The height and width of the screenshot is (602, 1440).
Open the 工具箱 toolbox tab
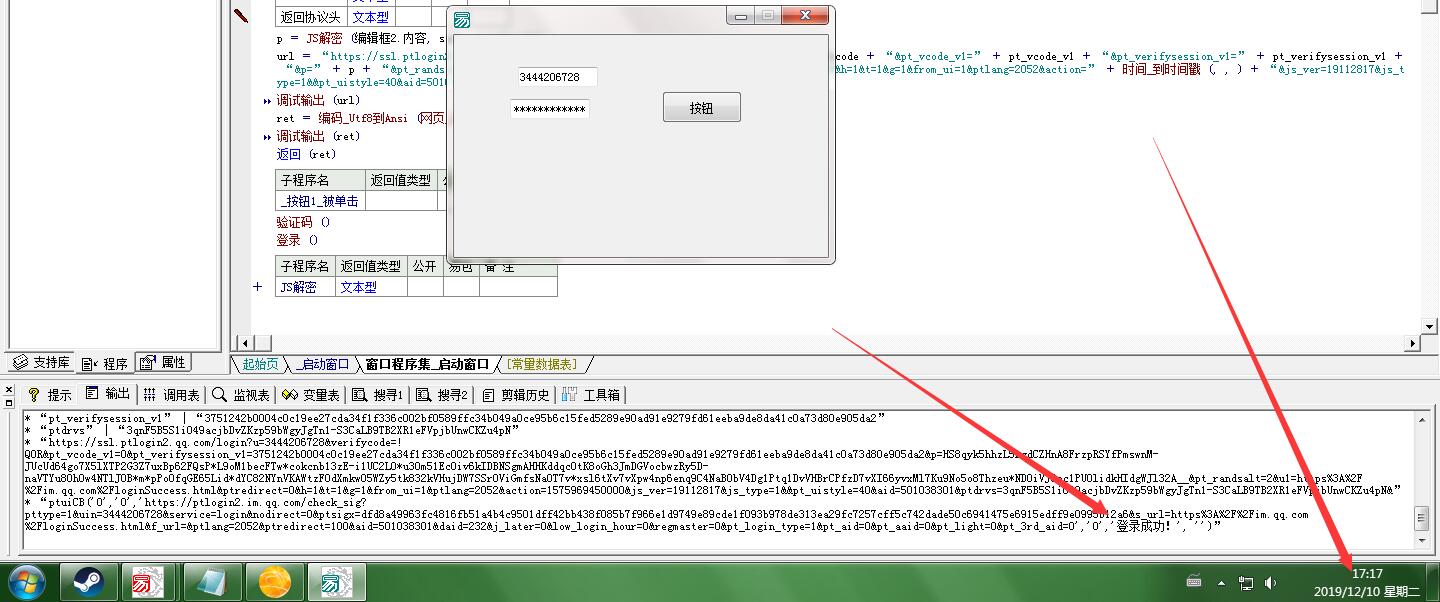tap(592, 395)
